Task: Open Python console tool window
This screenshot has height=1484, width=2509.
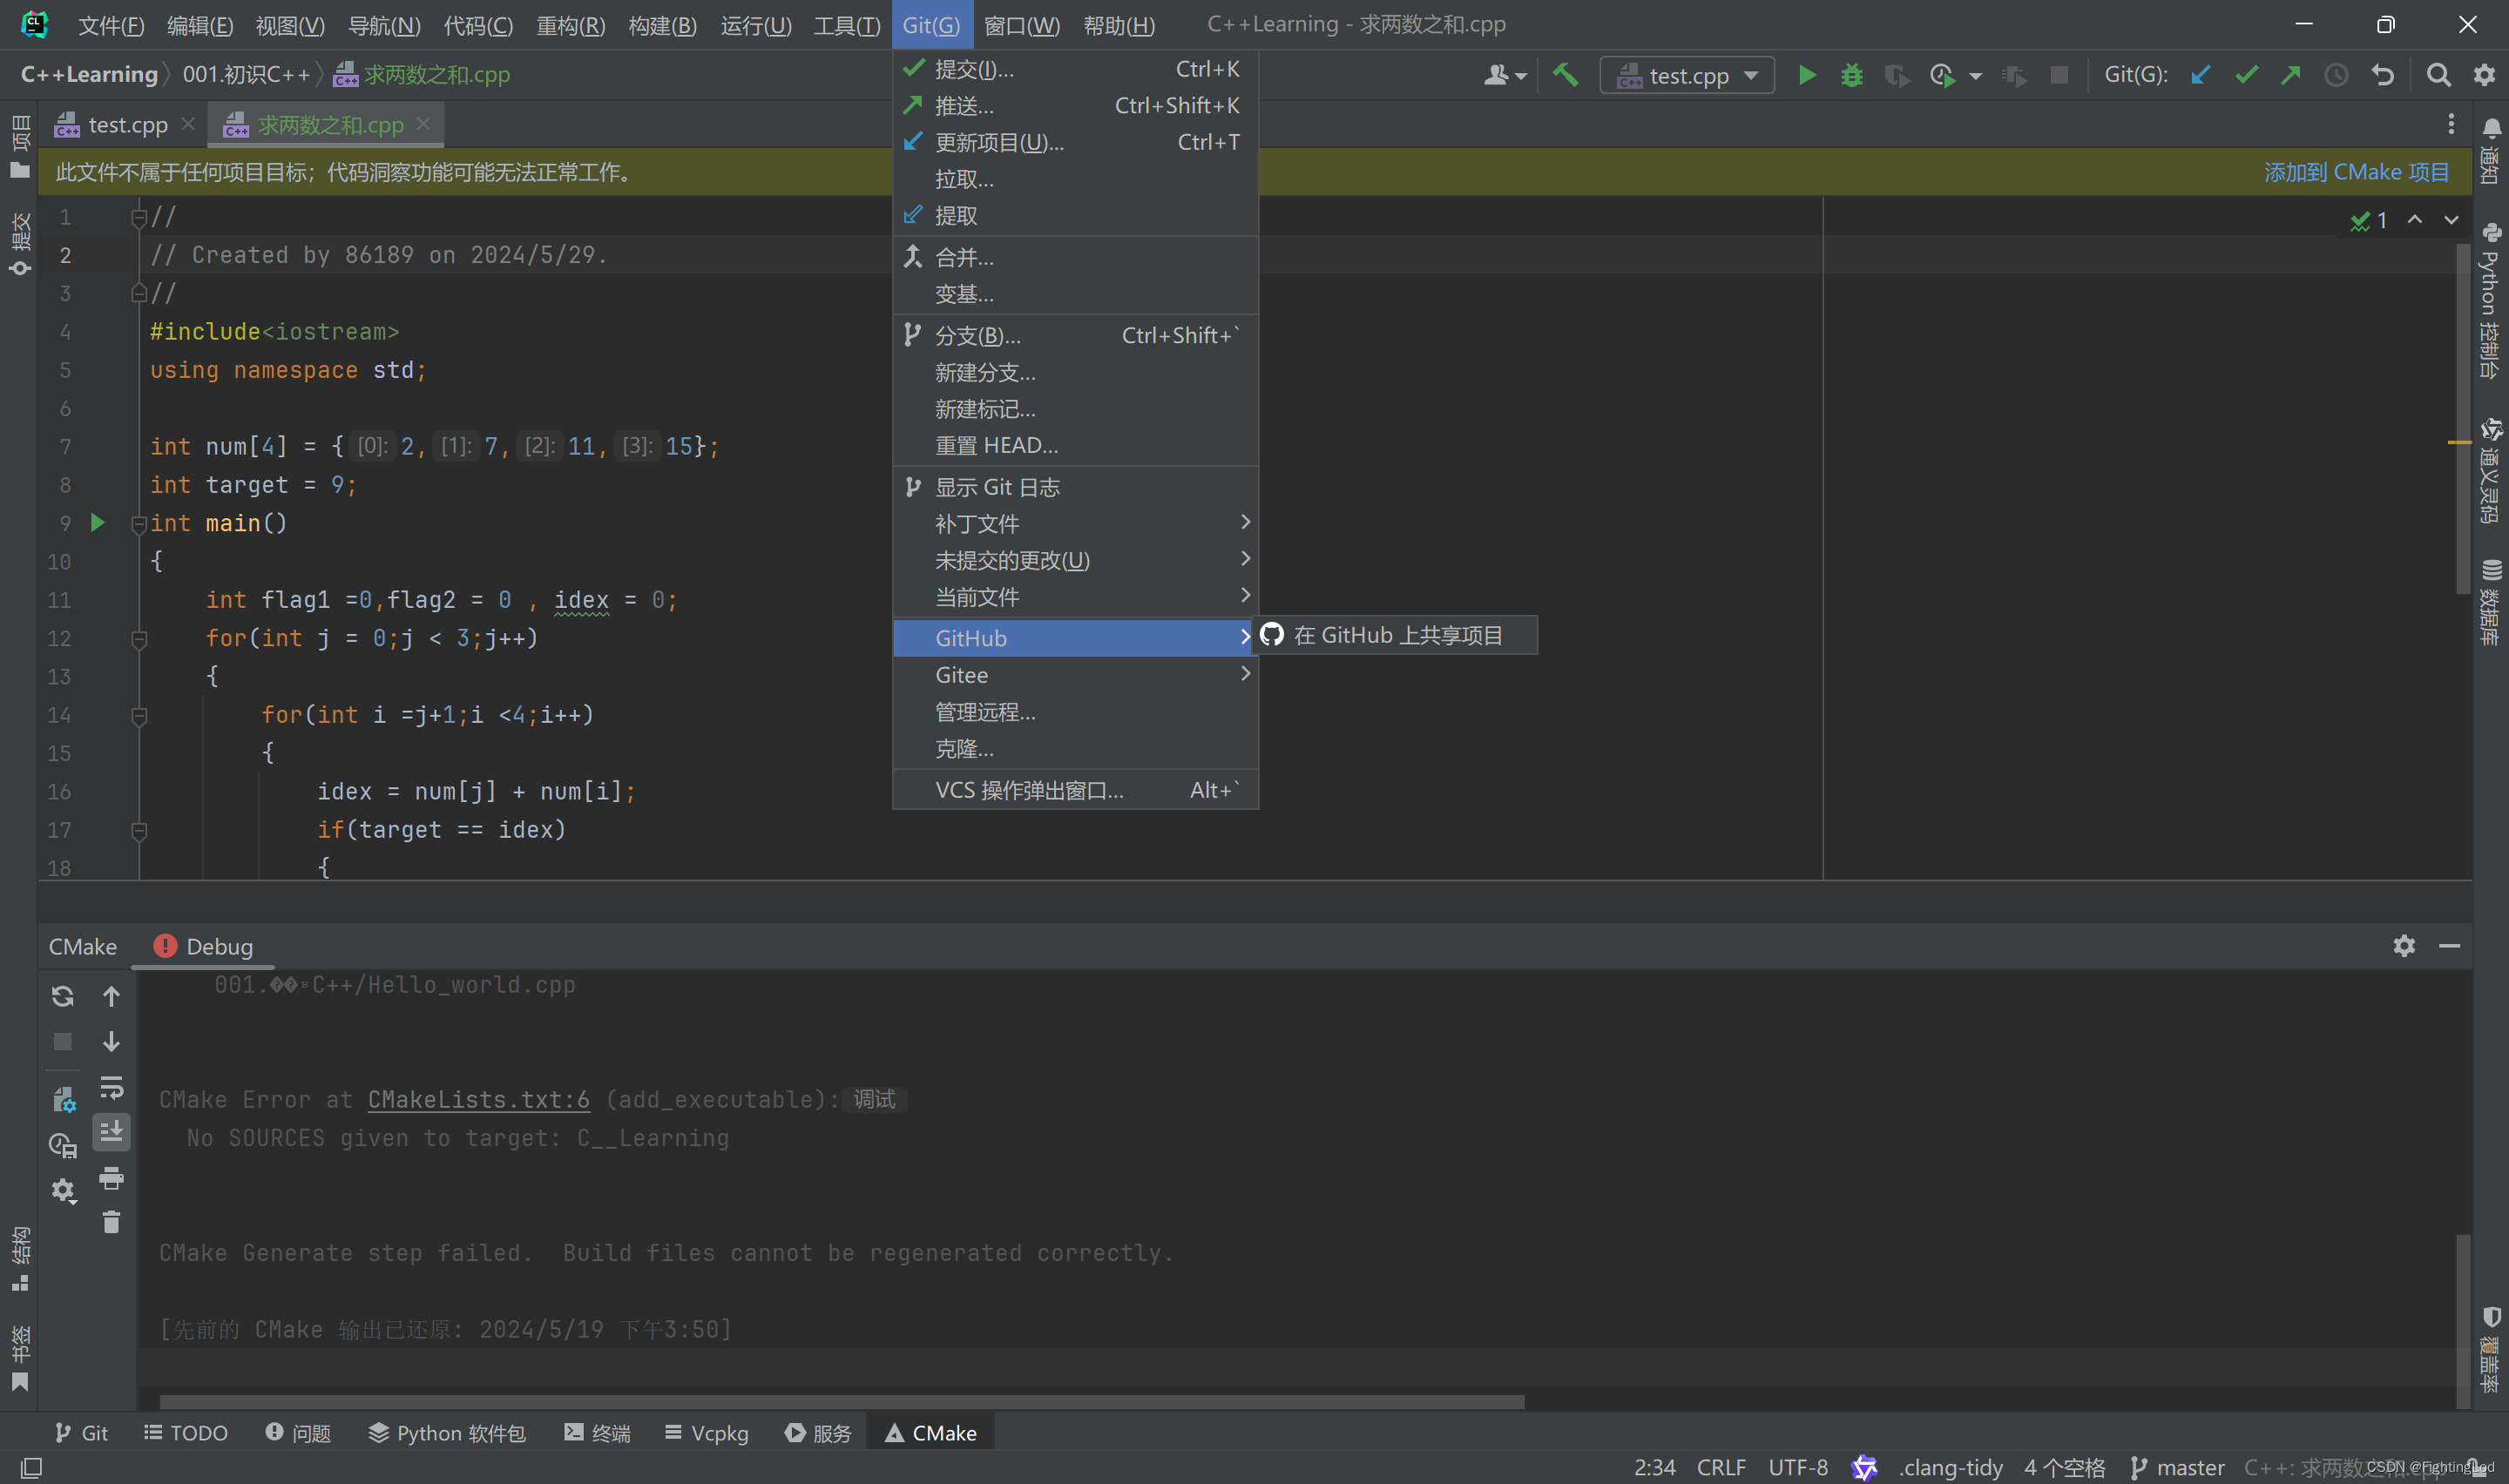Action: point(2491,300)
